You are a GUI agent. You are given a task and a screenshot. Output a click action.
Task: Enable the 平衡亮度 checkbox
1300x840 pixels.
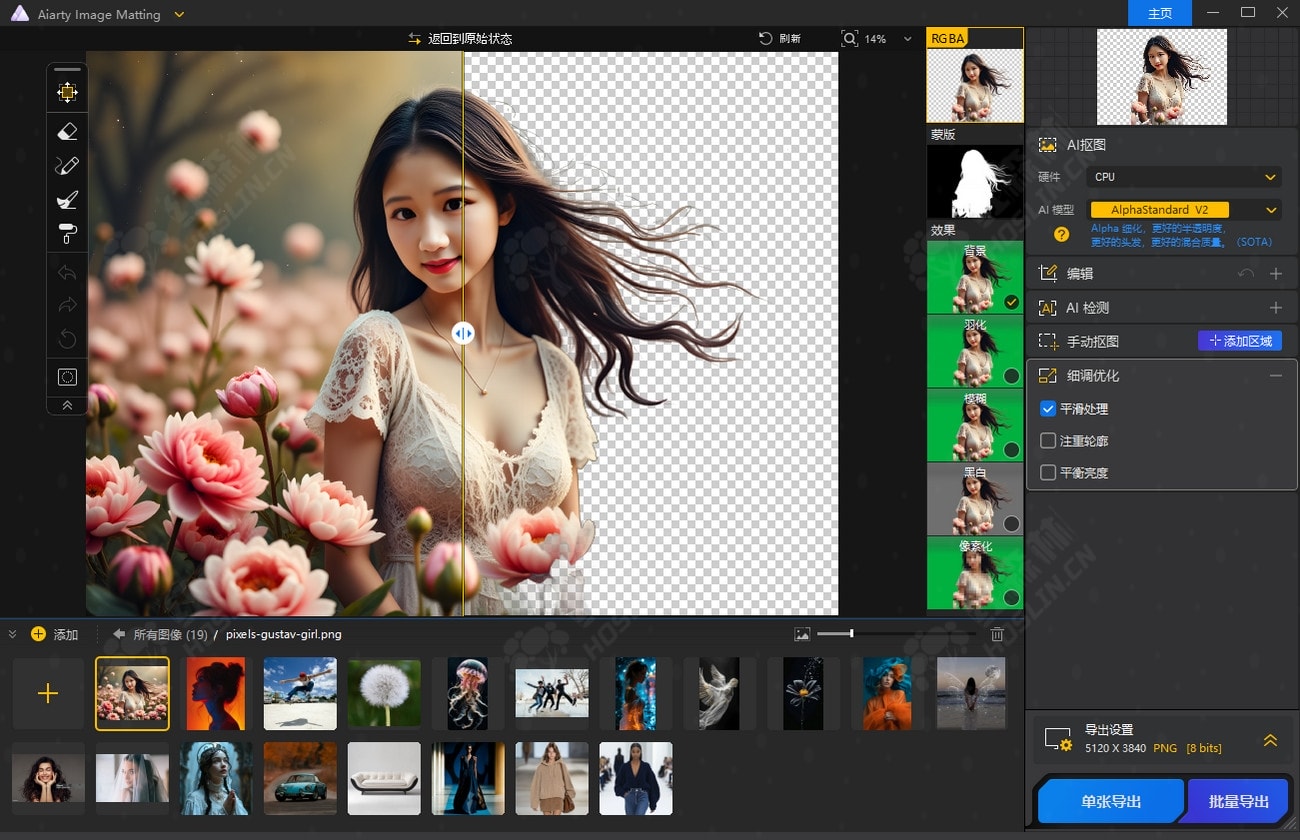pos(1048,473)
